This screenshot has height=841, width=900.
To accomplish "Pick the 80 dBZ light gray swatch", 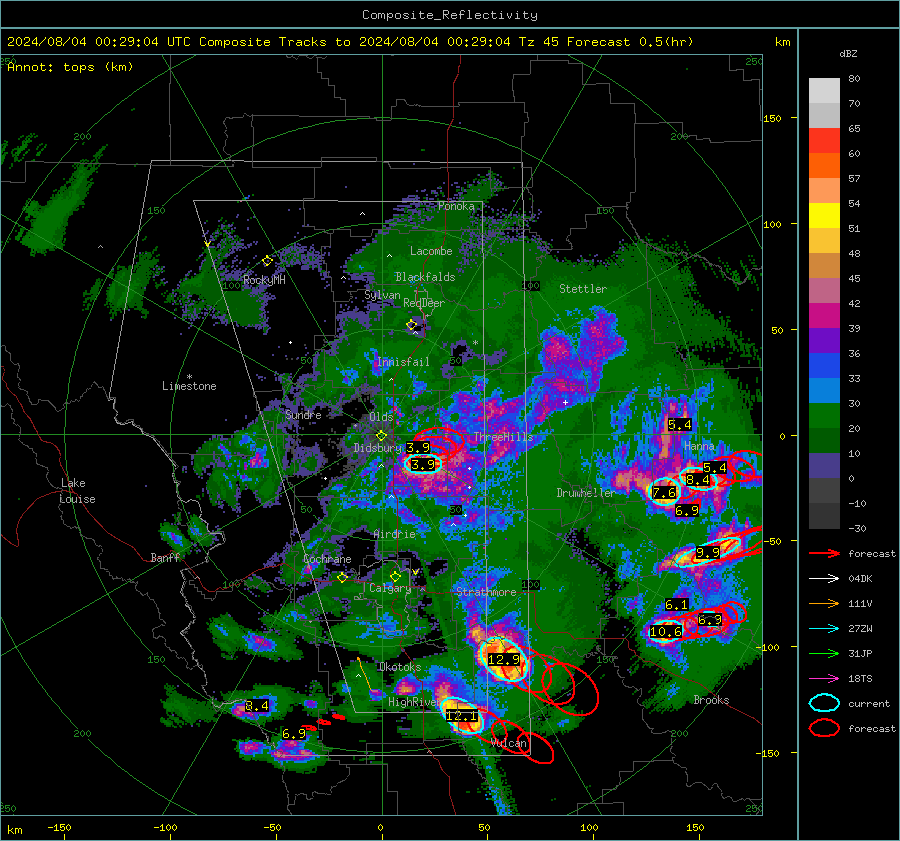I will point(824,90).
